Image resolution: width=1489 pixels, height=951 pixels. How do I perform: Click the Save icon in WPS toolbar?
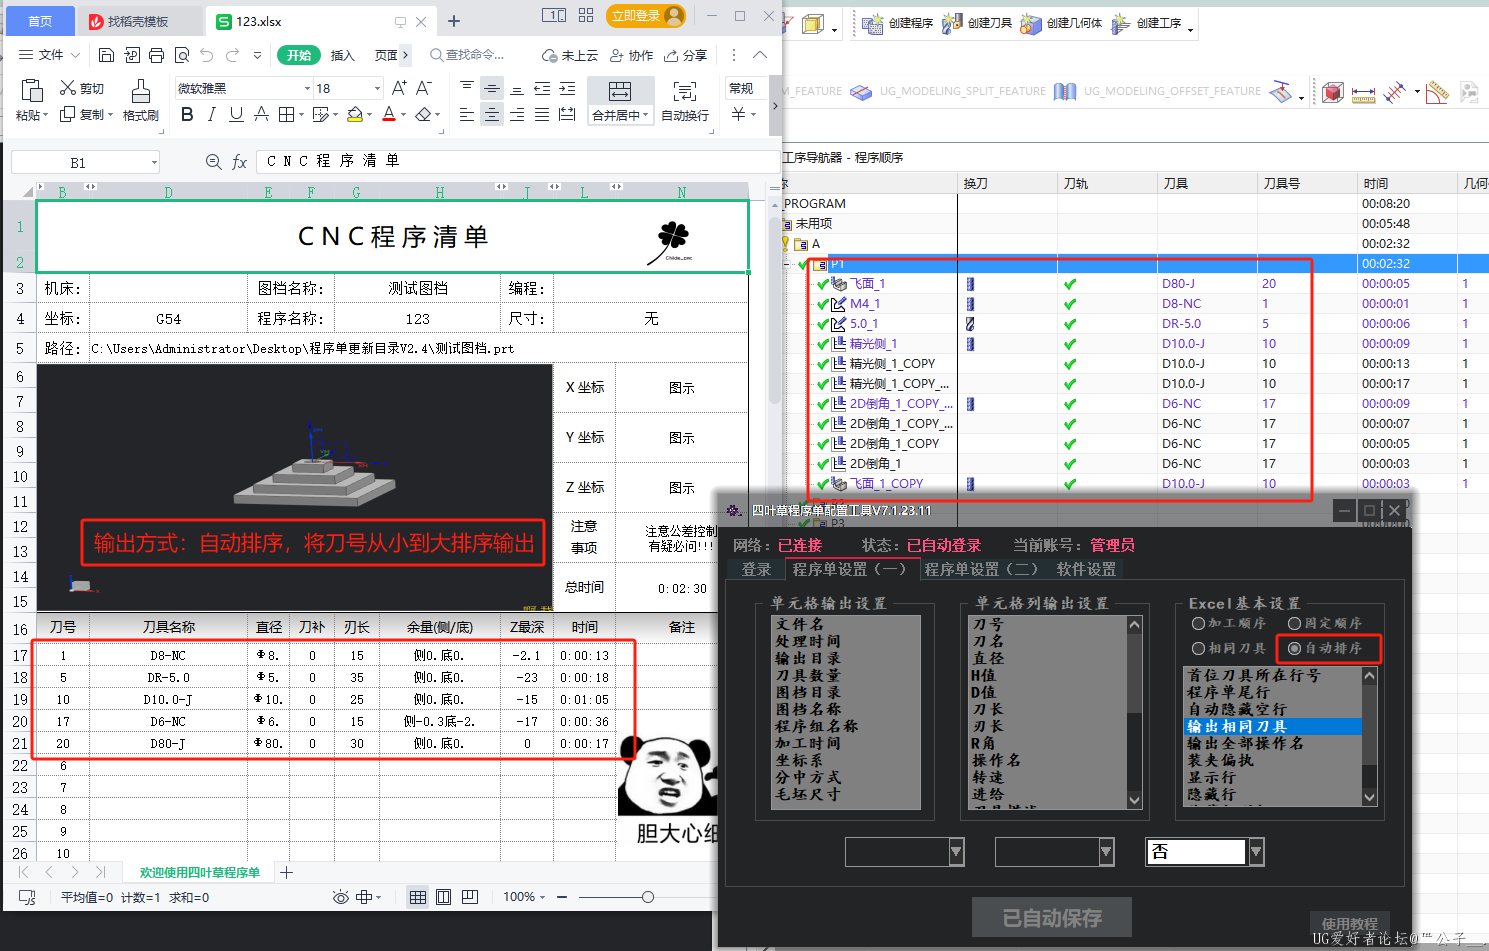107,55
